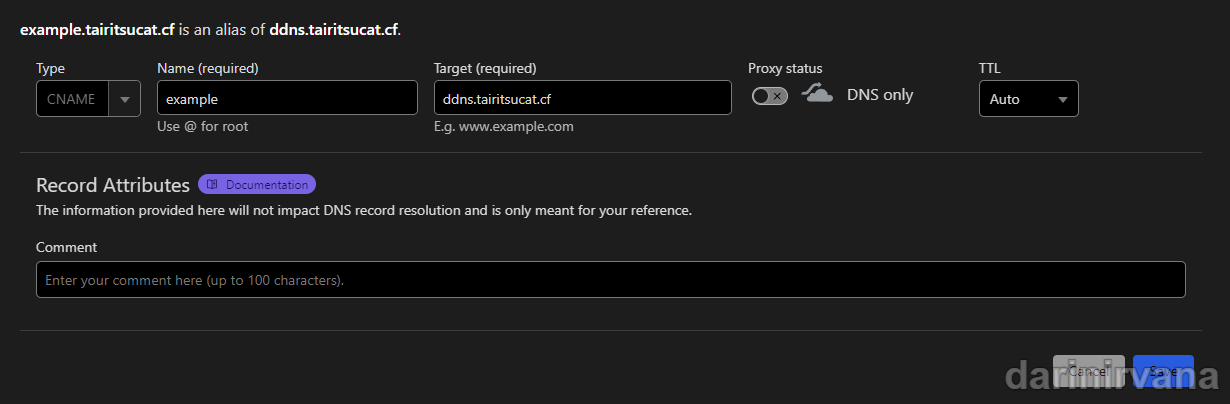Toggle the Proxy status switch
The width and height of the screenshot is (1230, 404).
(770, 96)
